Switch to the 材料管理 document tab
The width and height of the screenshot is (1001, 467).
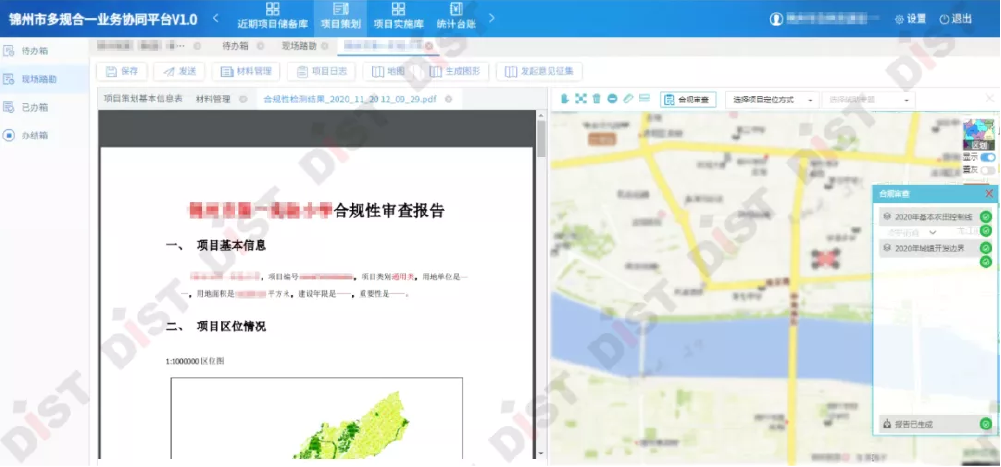(x=213, y=100)
